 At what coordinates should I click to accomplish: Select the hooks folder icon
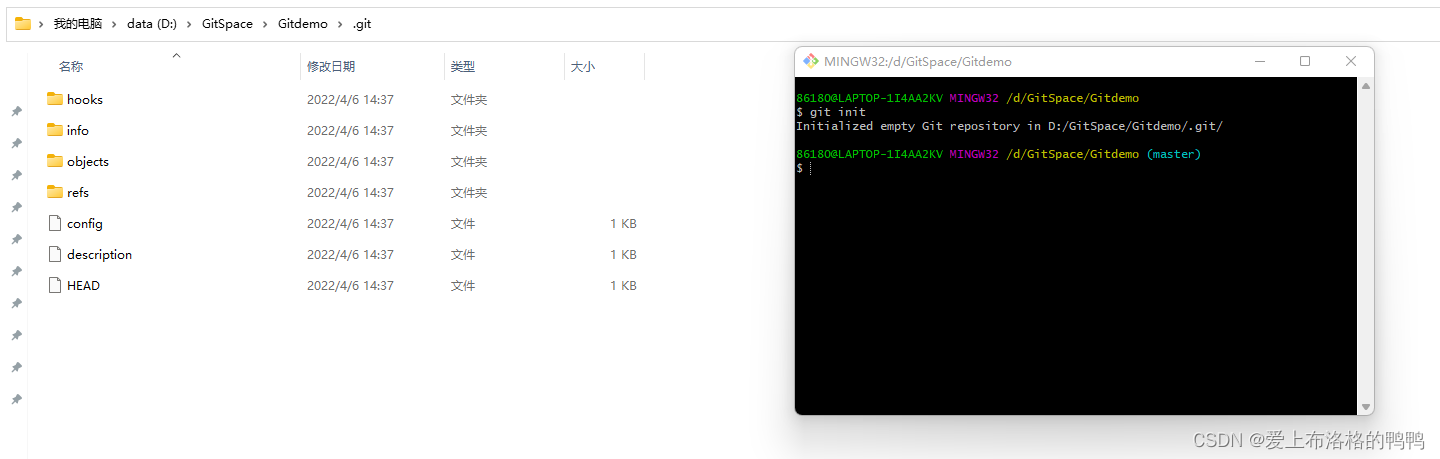pyautogui.click(x=55, y=99)
